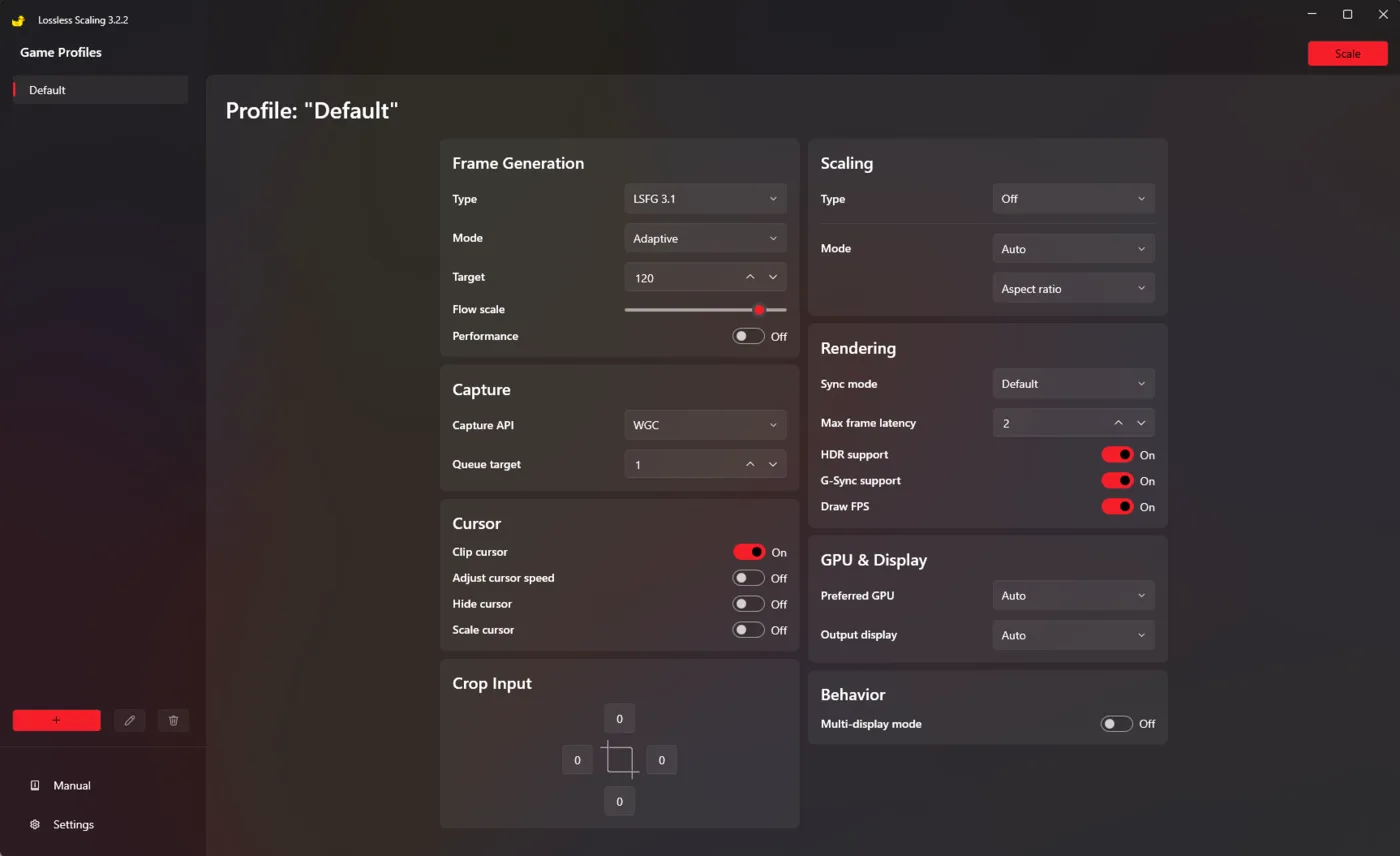Open the Sync mode dropdown
This screenshot has width=1400, height=856.
pyautogui.click(x=1073, y=384)
